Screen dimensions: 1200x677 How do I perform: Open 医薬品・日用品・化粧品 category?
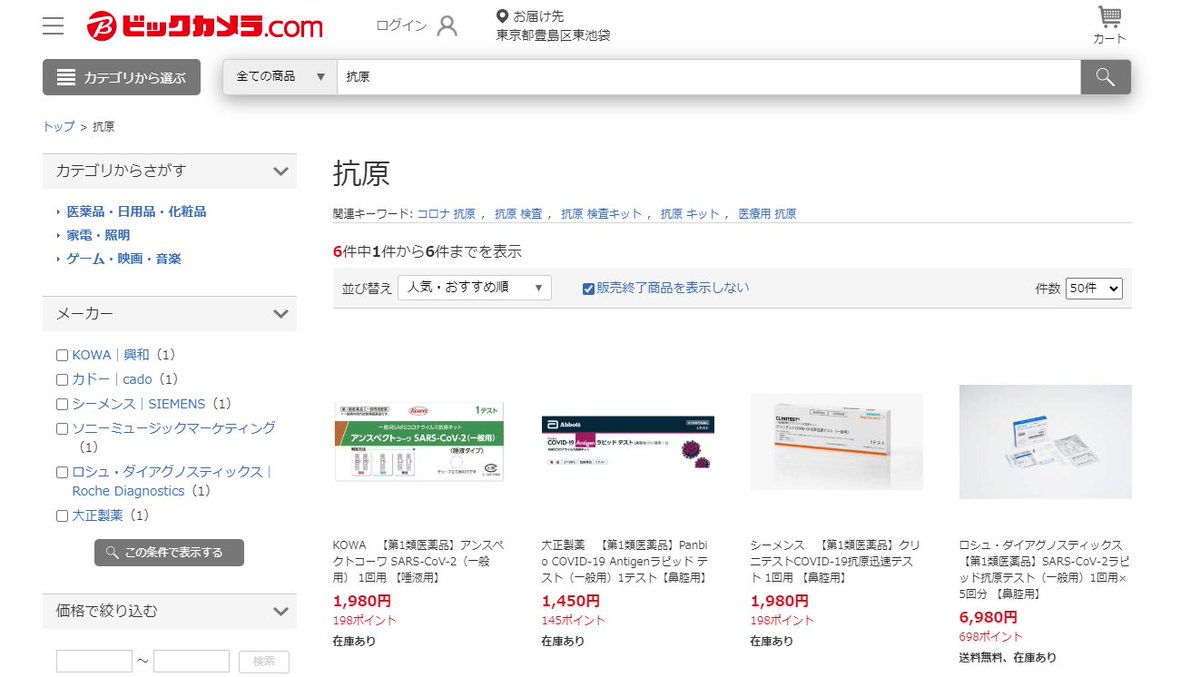pyautogui.click(x=136, y=212)
